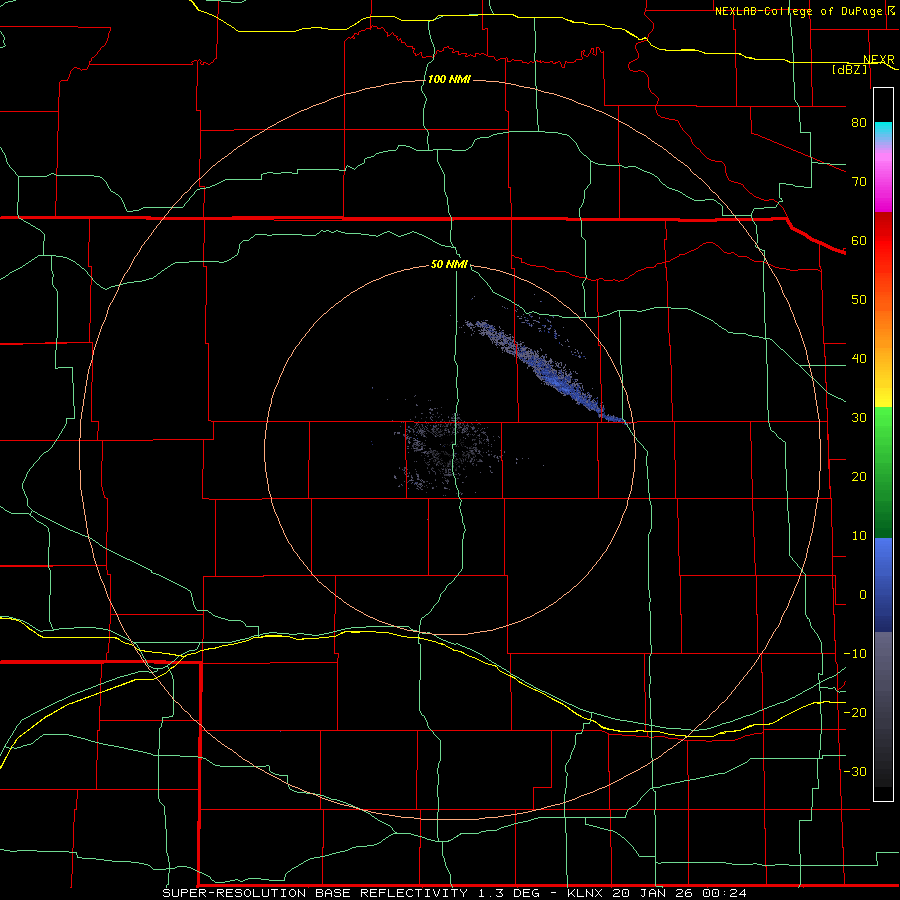Click the [dBZ] unit label
This screenshot has height=900, width=900.
(849, 70)
